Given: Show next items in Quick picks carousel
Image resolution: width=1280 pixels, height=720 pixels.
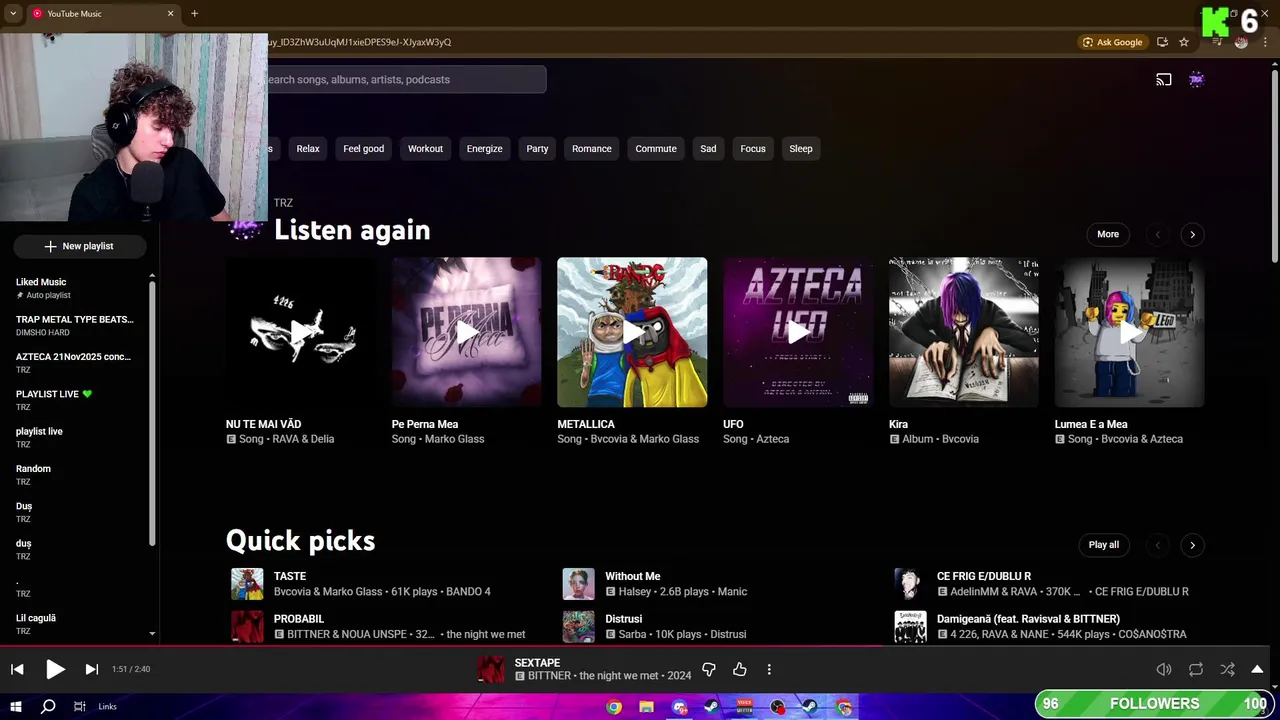Looking at the screenshot, I should 1192,545.
